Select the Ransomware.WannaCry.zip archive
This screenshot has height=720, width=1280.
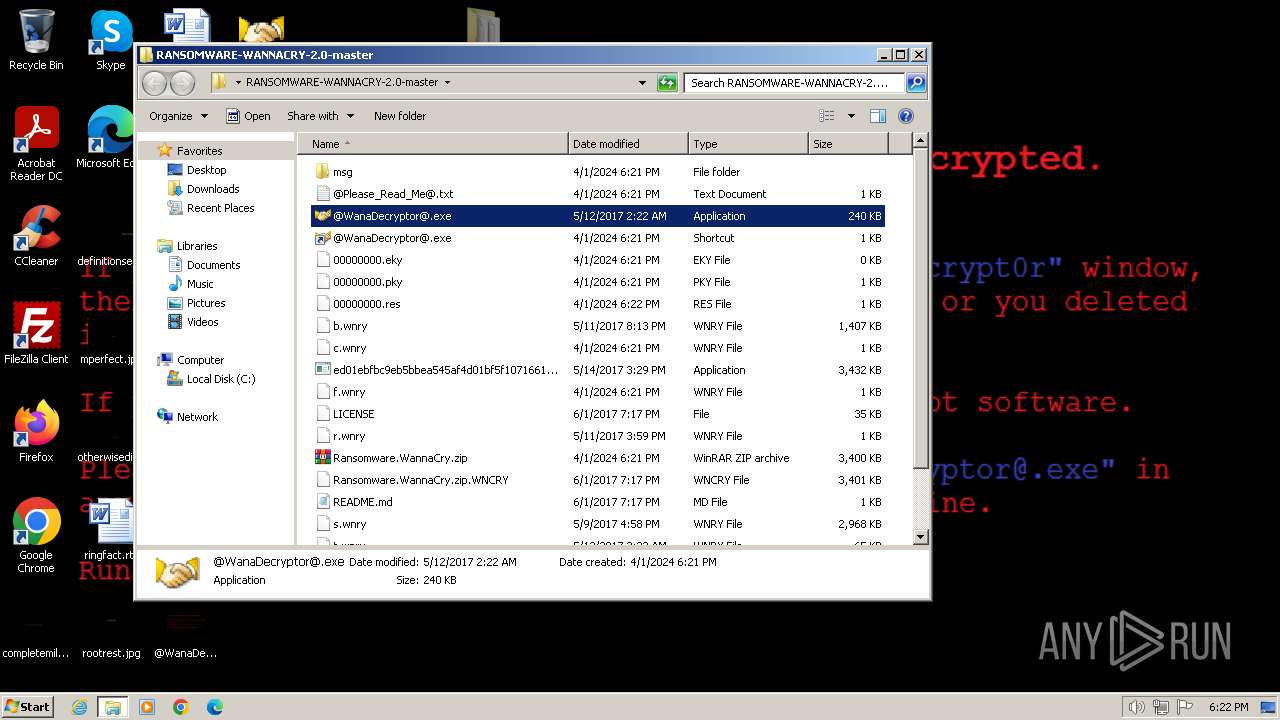(598, 458)
